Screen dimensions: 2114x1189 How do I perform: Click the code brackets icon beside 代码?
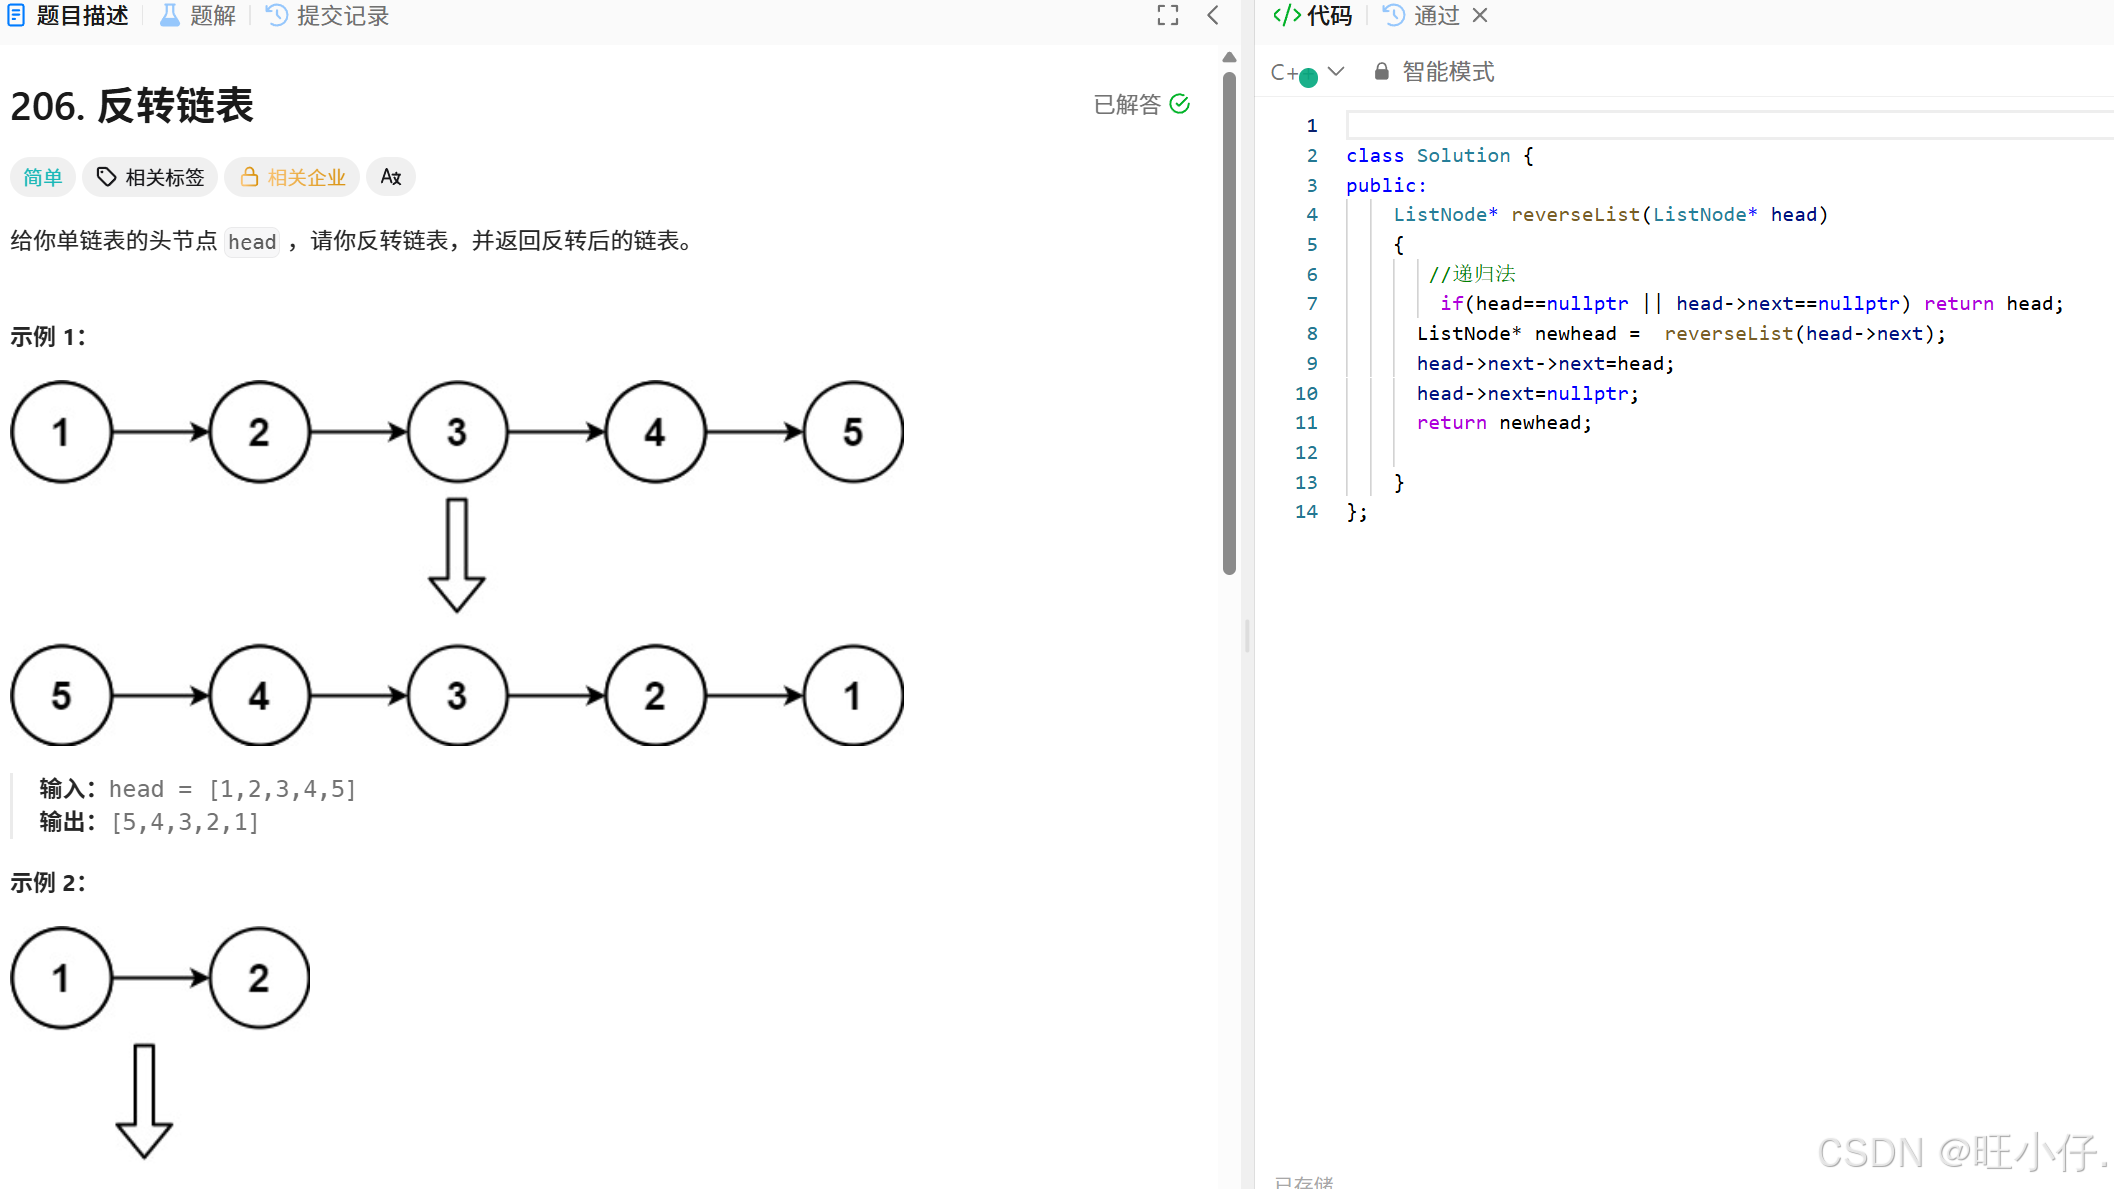1287,15
